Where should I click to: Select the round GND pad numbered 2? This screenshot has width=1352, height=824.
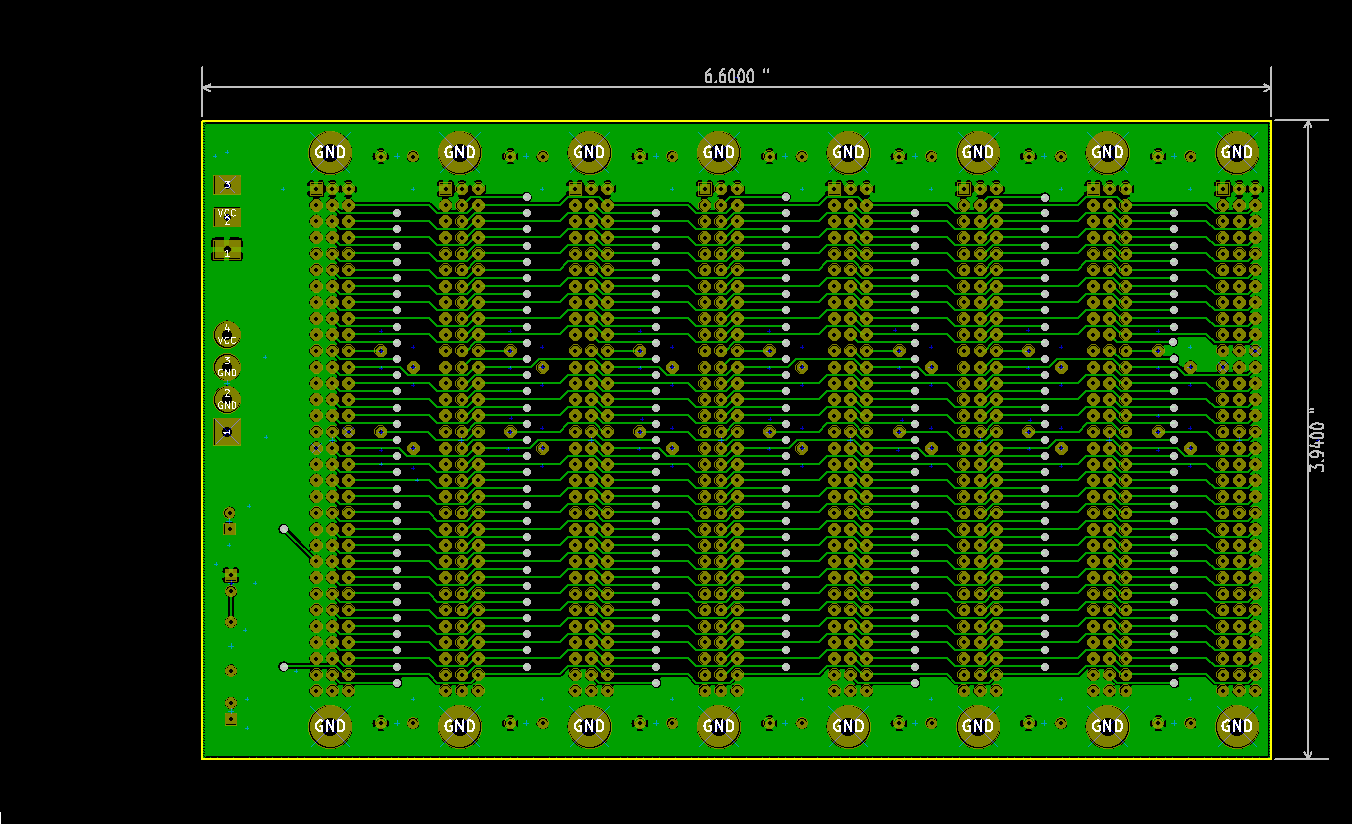[x=227, y=400]
